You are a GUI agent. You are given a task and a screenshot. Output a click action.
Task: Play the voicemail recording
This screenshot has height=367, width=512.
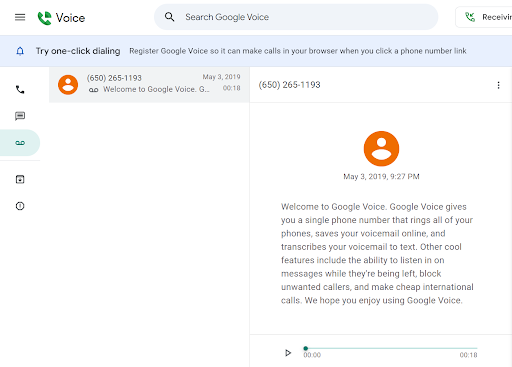click(288, 353)
